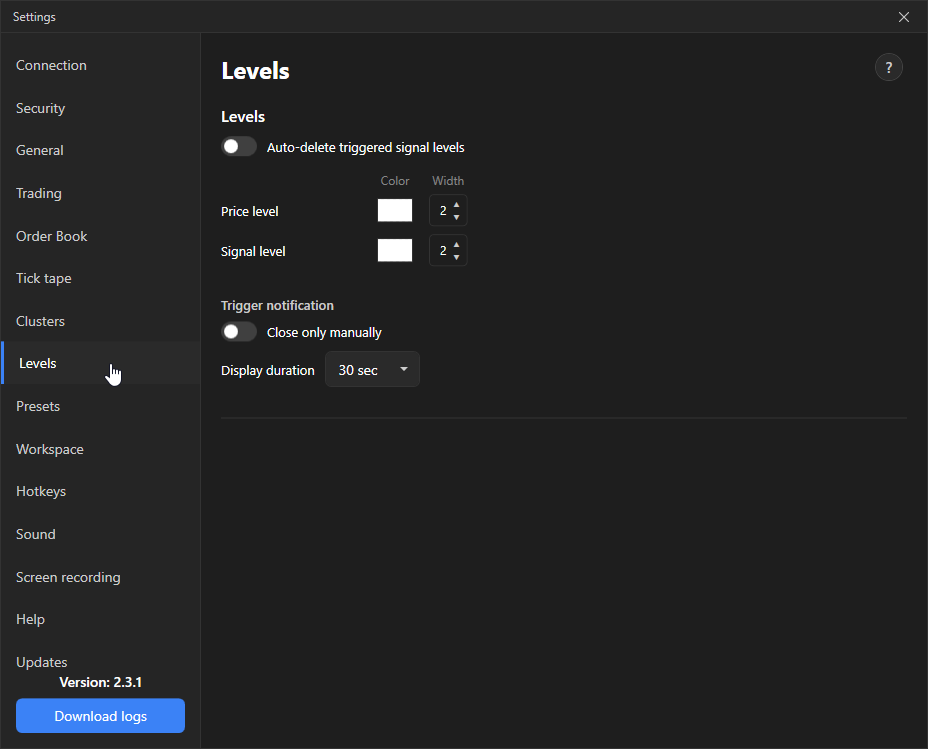Switch to Clusters settings

101,321
